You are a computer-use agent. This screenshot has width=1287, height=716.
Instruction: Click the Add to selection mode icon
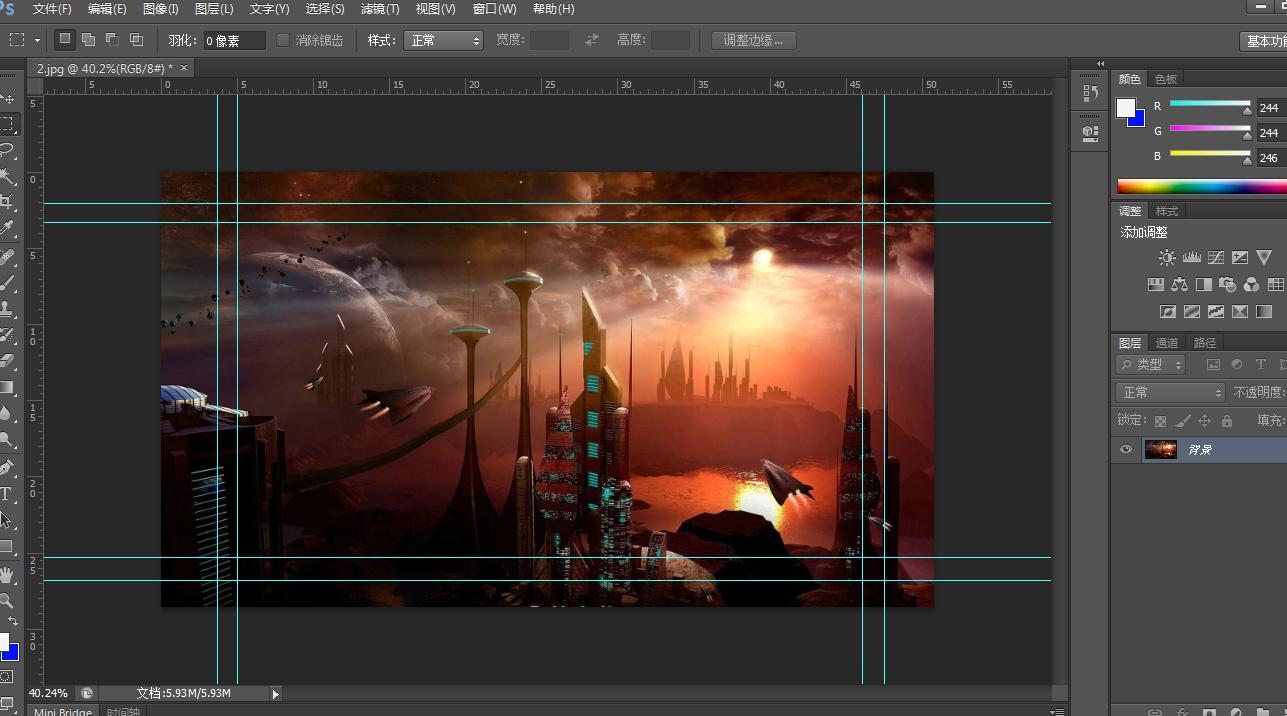[x=89, y=40]
